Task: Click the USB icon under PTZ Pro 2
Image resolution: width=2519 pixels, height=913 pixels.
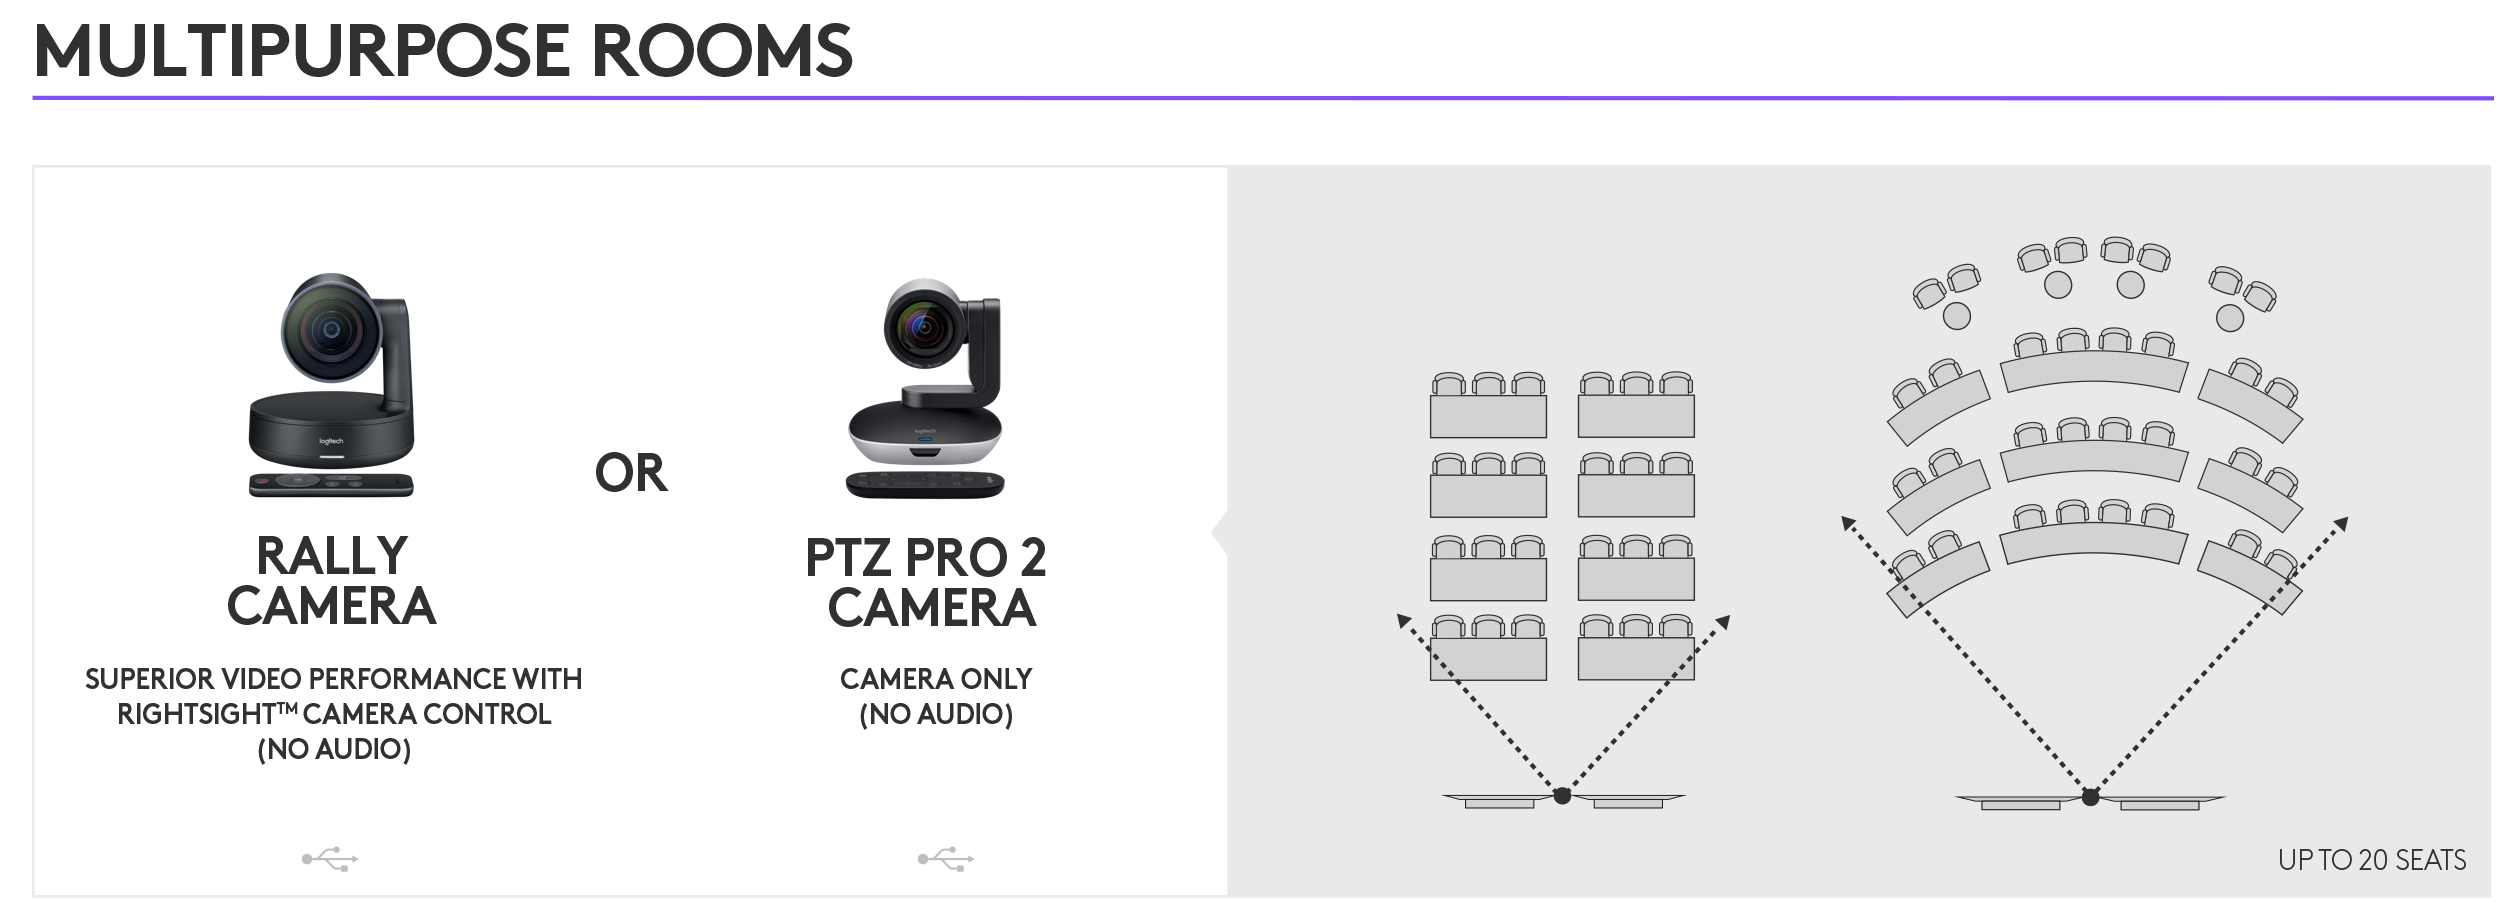Action: tap(946, 858)
